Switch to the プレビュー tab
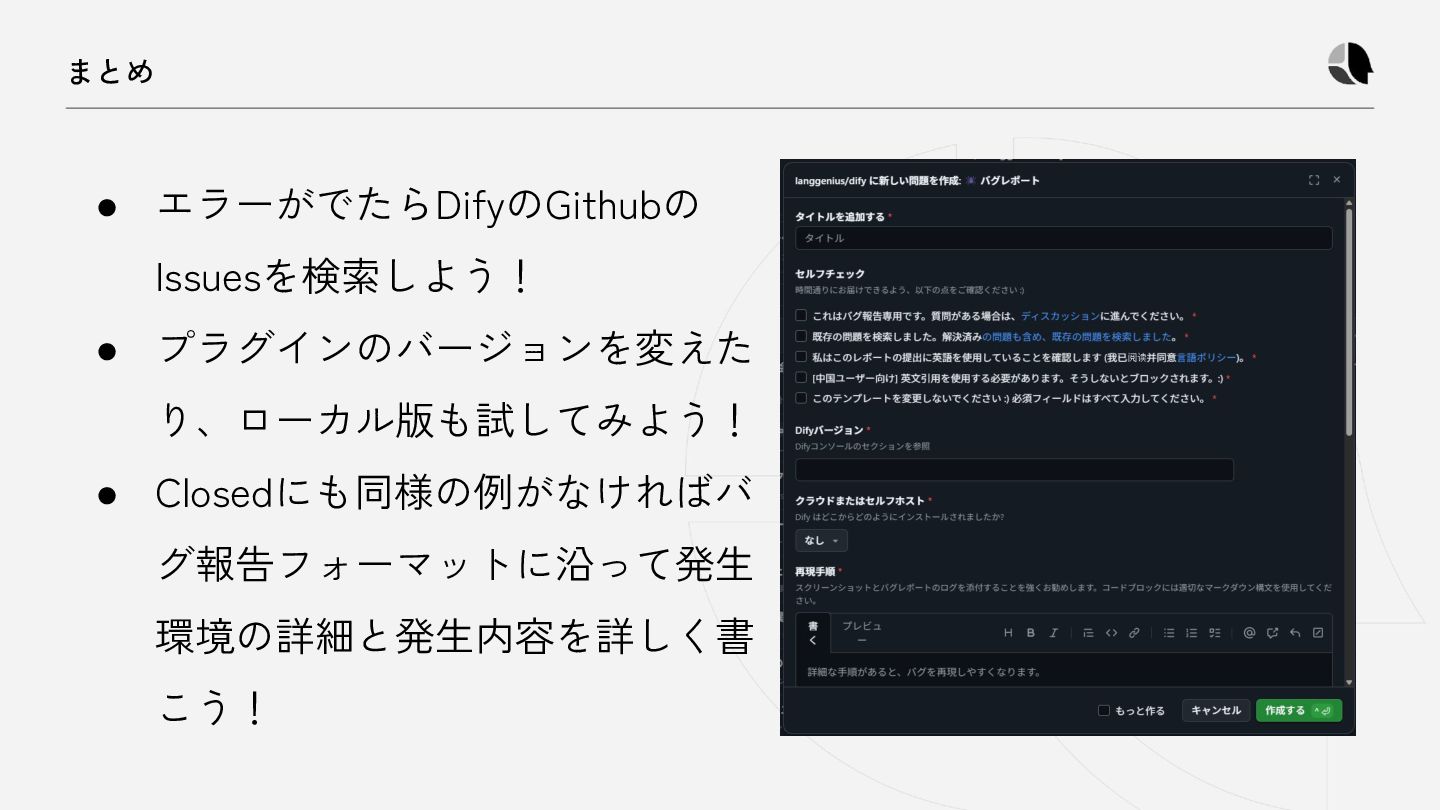Screen dimensions: 1440x810 pos(861,633)
